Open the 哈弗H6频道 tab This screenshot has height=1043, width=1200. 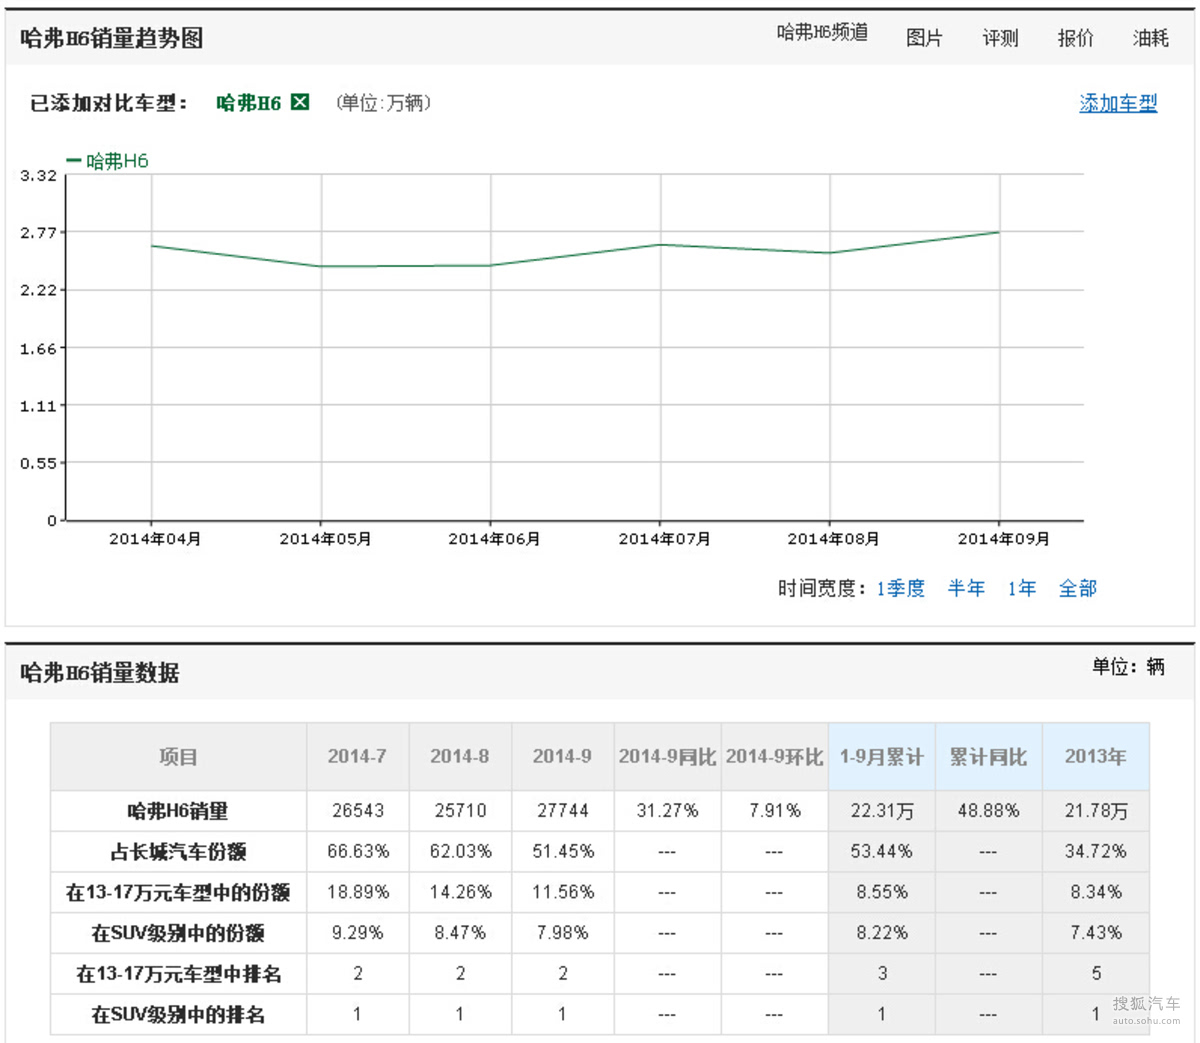pyautogui.click(x=822, y=33)
